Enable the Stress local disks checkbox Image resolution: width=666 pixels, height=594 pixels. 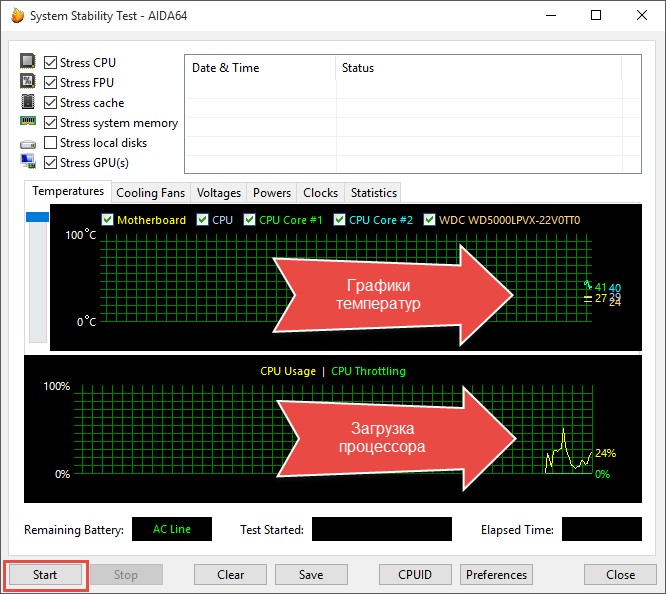coord(51,143)
